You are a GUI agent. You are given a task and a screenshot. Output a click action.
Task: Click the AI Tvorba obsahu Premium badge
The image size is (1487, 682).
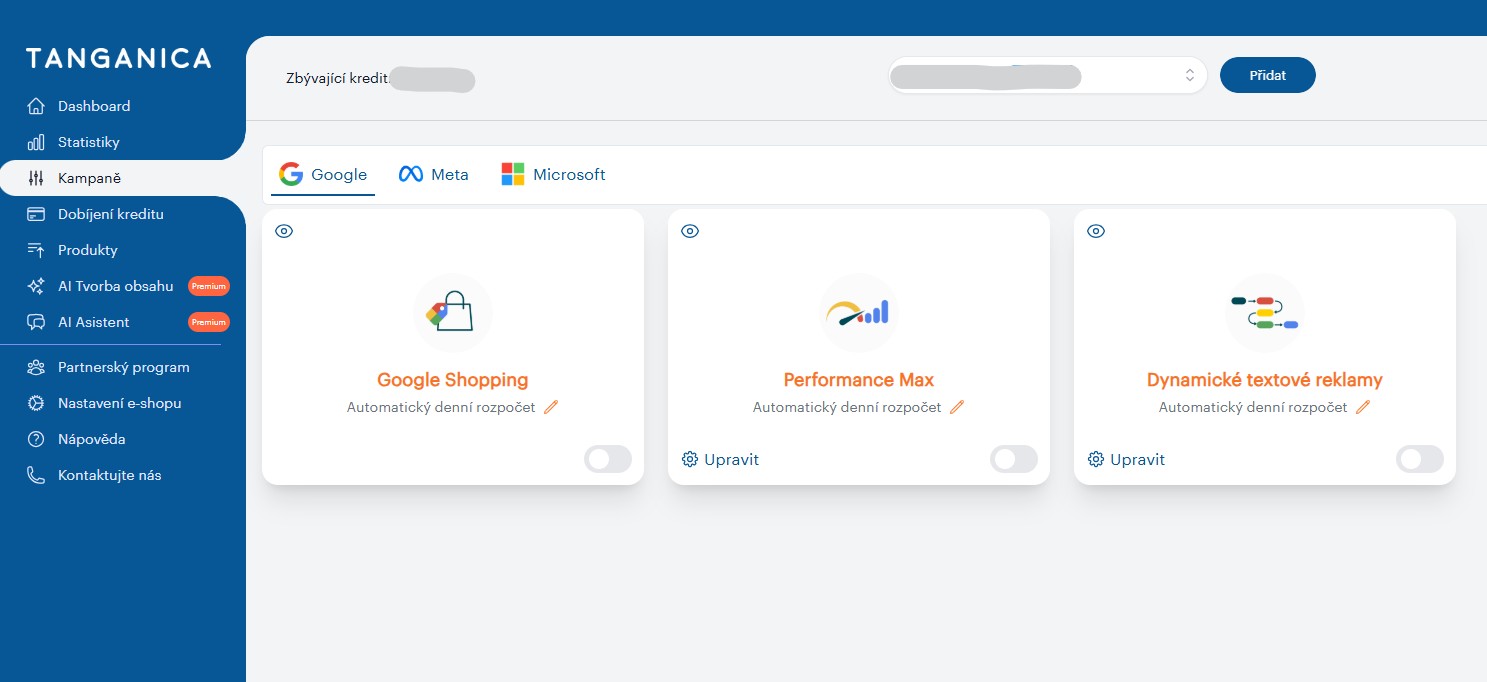click(x=209, y=286)
